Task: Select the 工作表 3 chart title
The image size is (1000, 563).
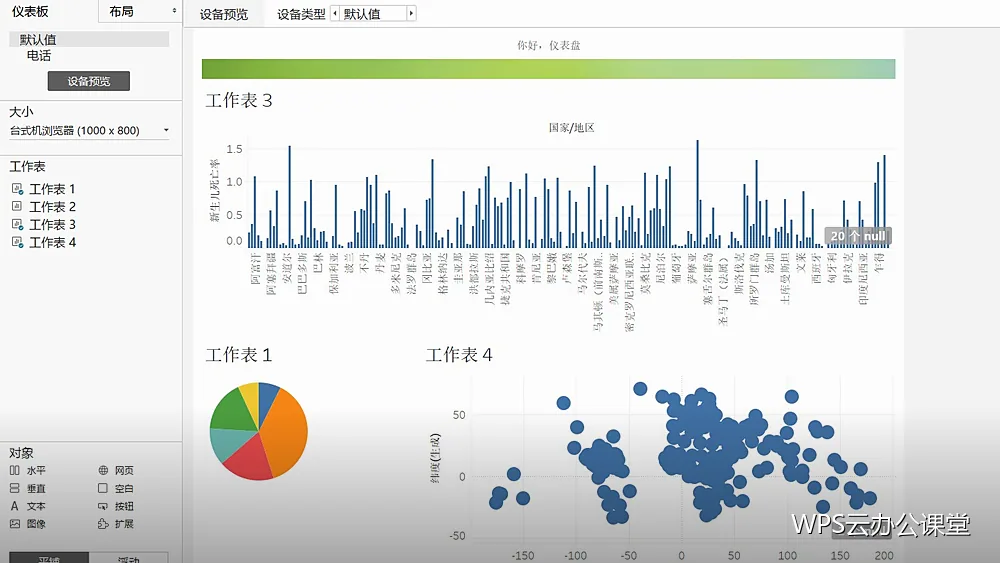Action: (x=239, y=100)
